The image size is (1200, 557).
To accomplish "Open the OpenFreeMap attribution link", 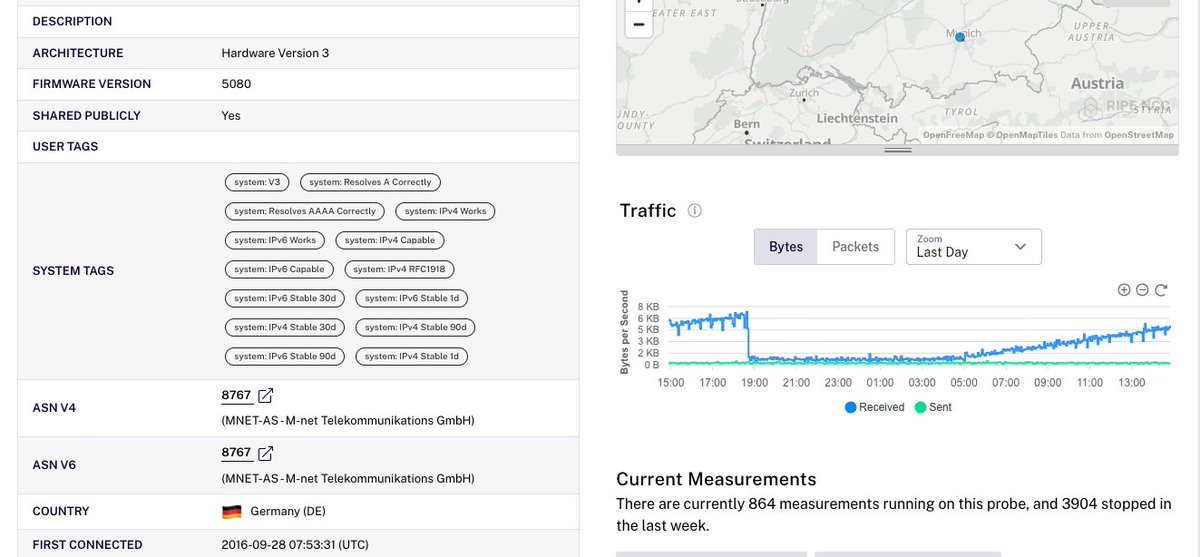I will (954, 135).
